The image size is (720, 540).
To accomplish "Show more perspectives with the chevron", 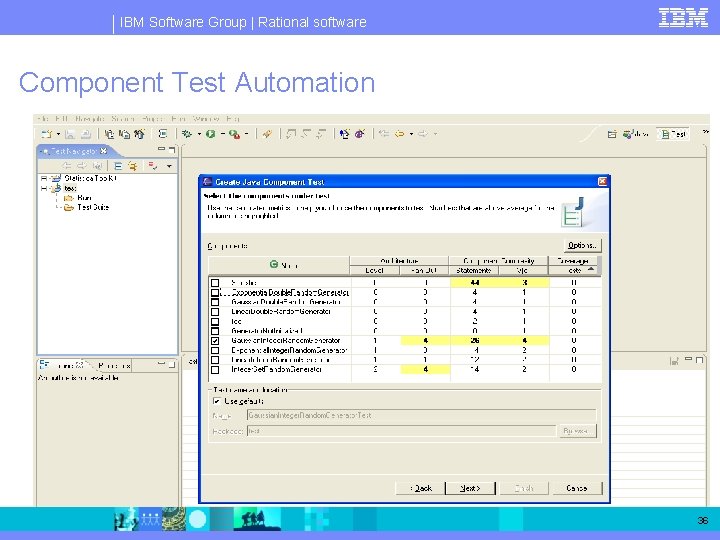I will click(x=705, y=132).
